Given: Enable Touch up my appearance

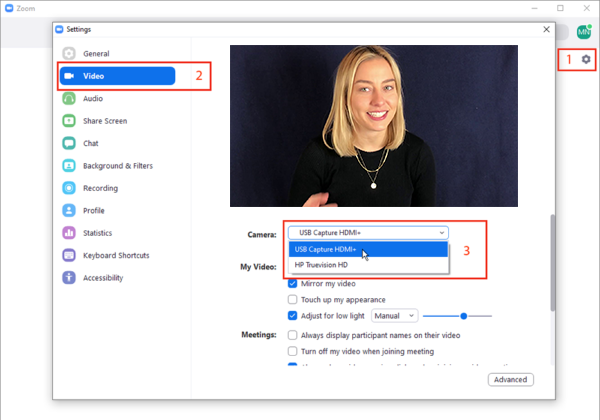Looking at the screenshot, I should pos(292,299).
